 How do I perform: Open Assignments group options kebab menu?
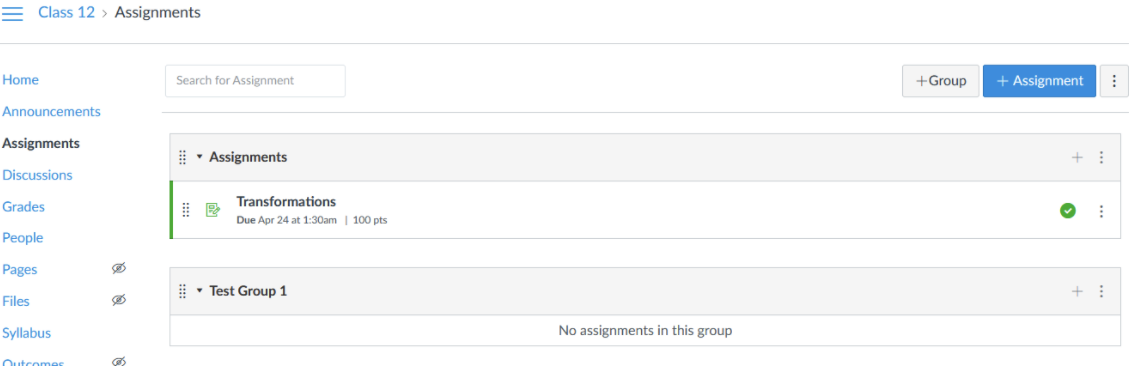tap(1101, 157)
